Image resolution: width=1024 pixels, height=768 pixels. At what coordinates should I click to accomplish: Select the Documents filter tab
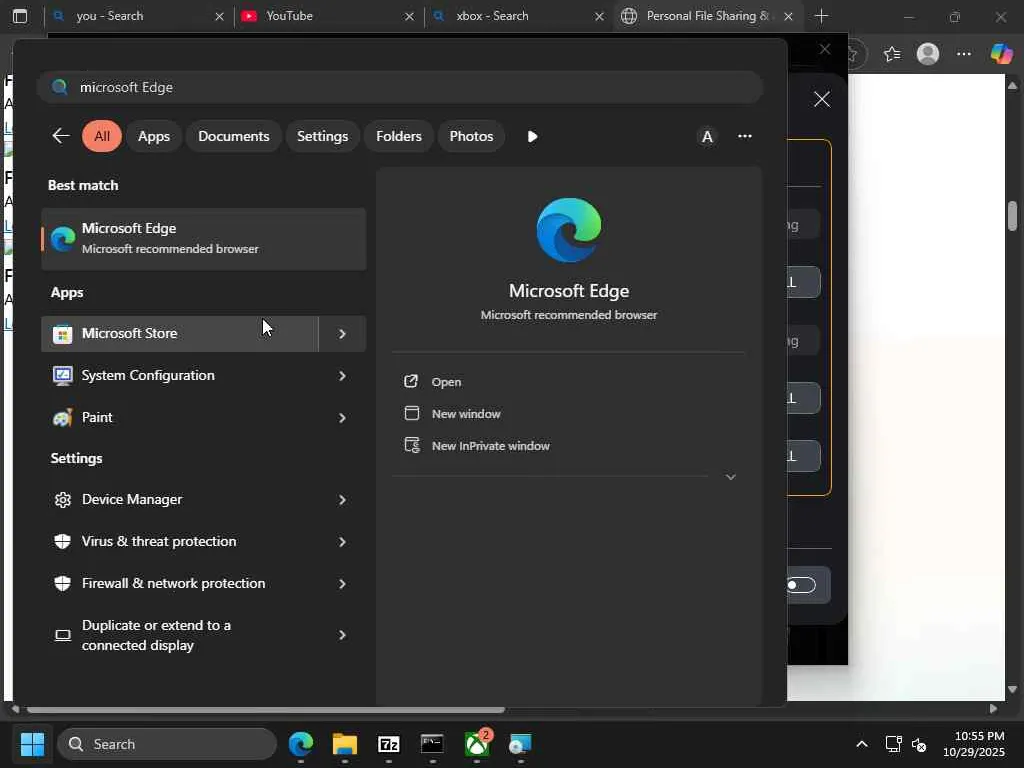click(233, 136)
